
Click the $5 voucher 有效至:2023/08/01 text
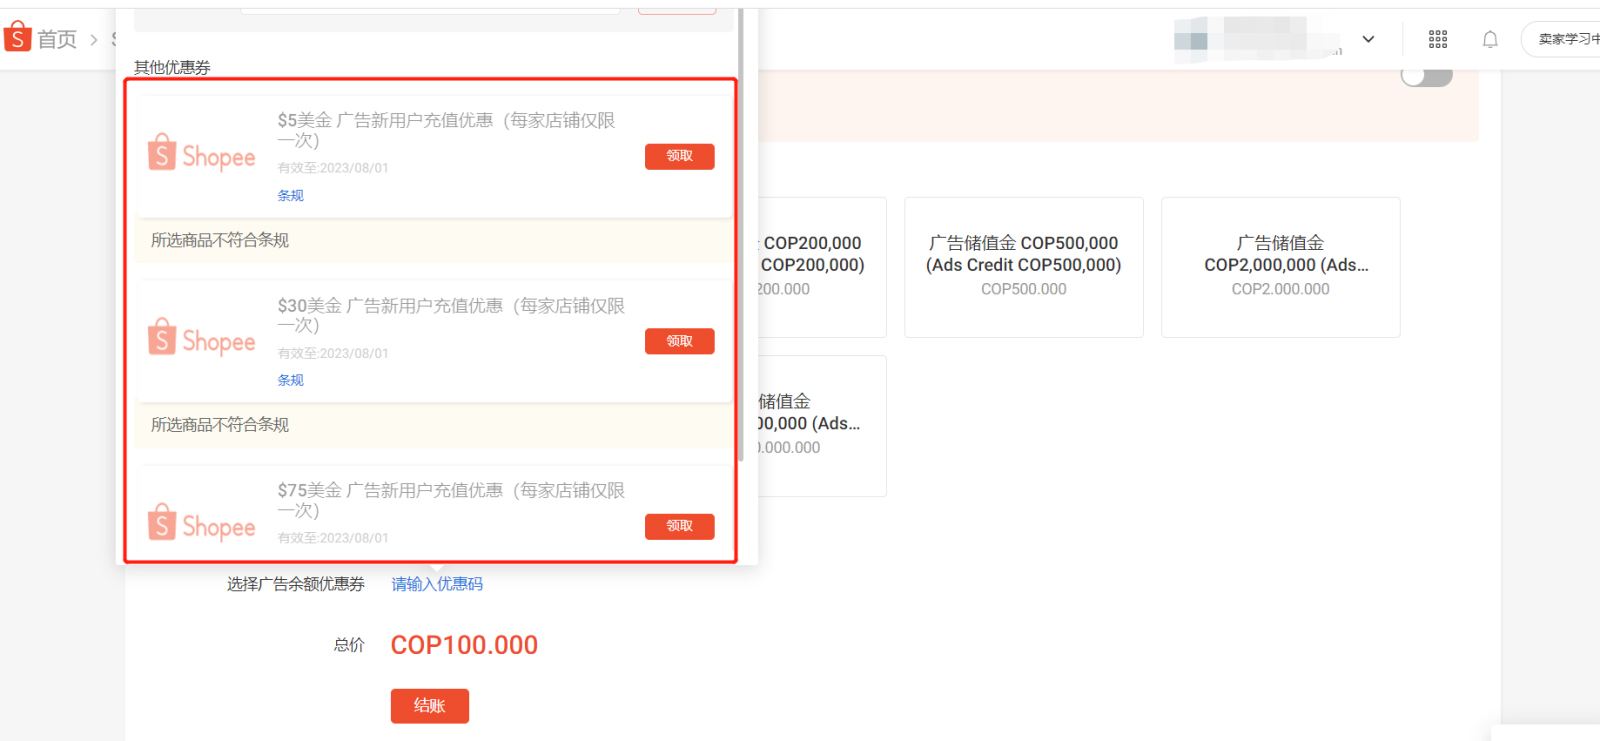pos(333,168)
